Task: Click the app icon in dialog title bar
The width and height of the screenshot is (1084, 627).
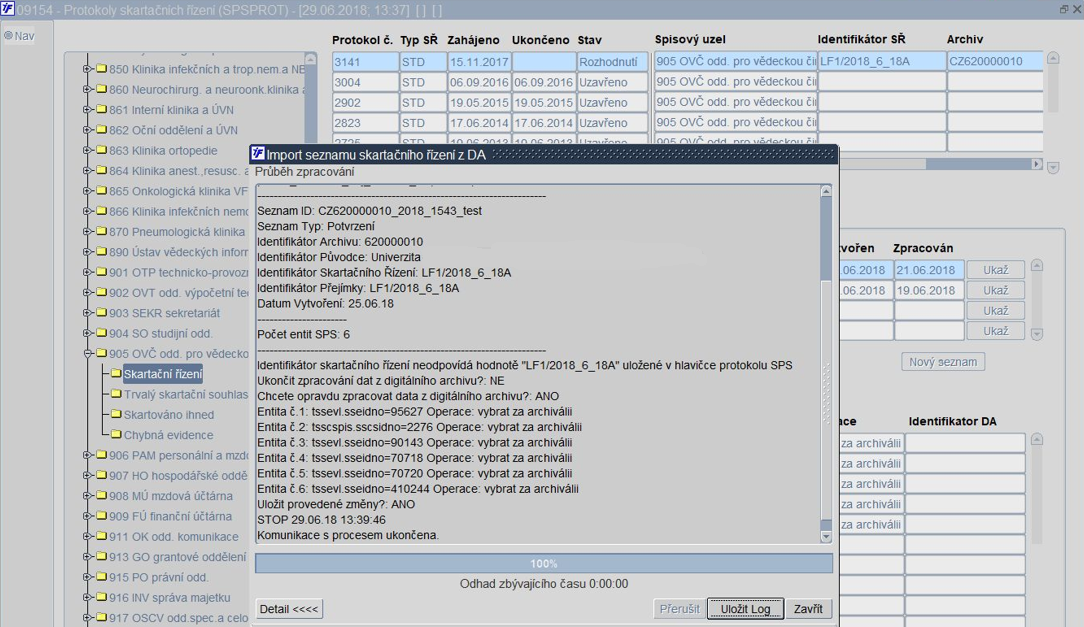Action: (x=258, y=154)
